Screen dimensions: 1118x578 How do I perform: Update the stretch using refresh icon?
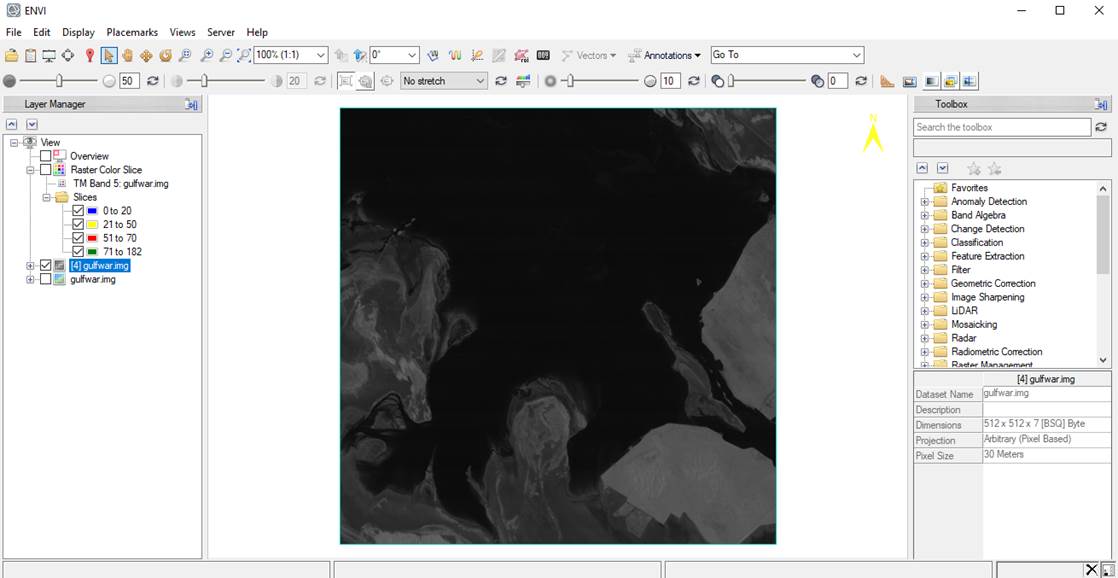501,81
